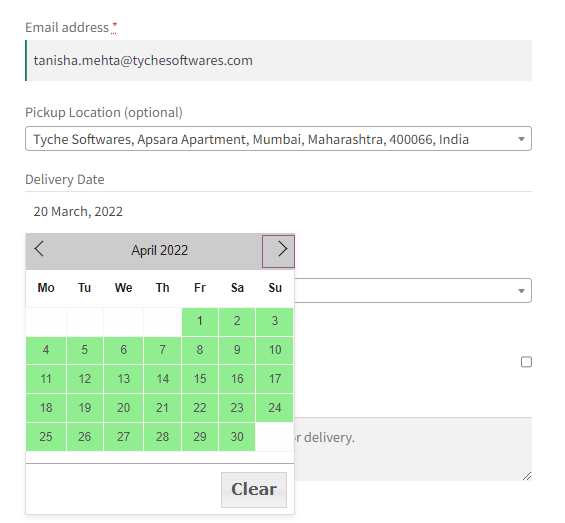Go to next month in calendar
The width and height of the screenshot is (565, 523).
click(278, 251)
